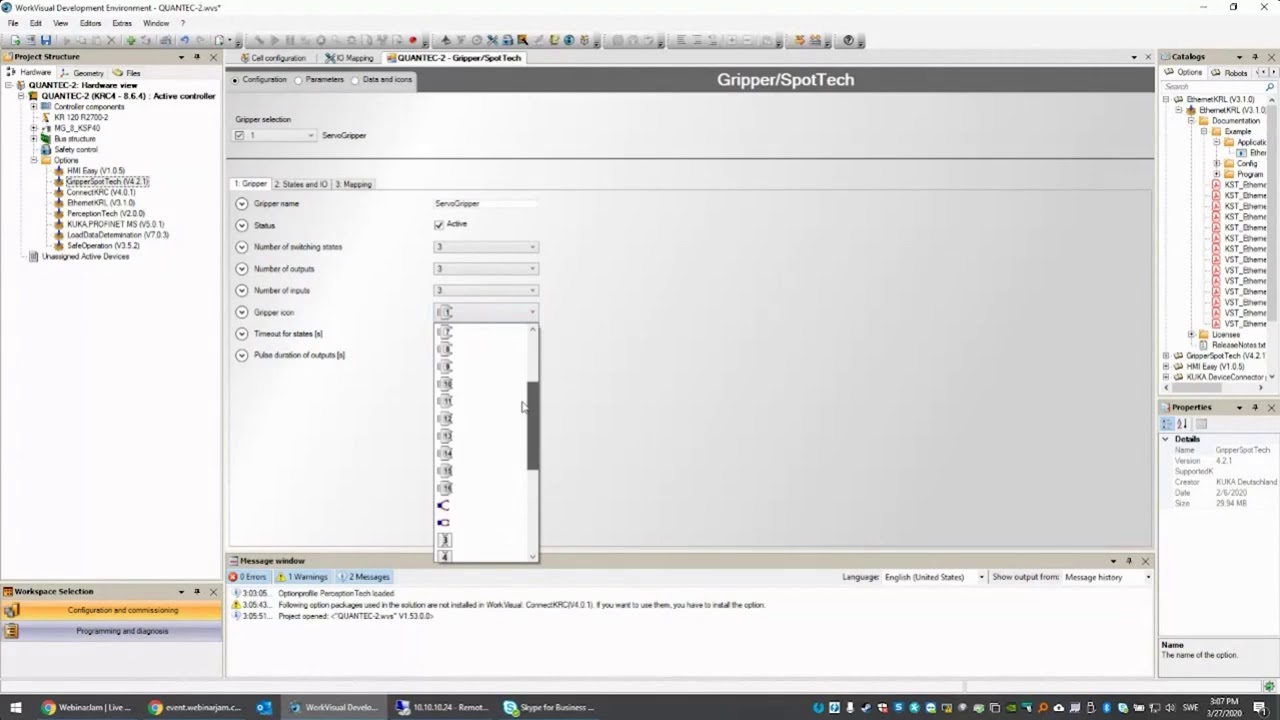Toggle the Messages filter button

click(364, 577)
